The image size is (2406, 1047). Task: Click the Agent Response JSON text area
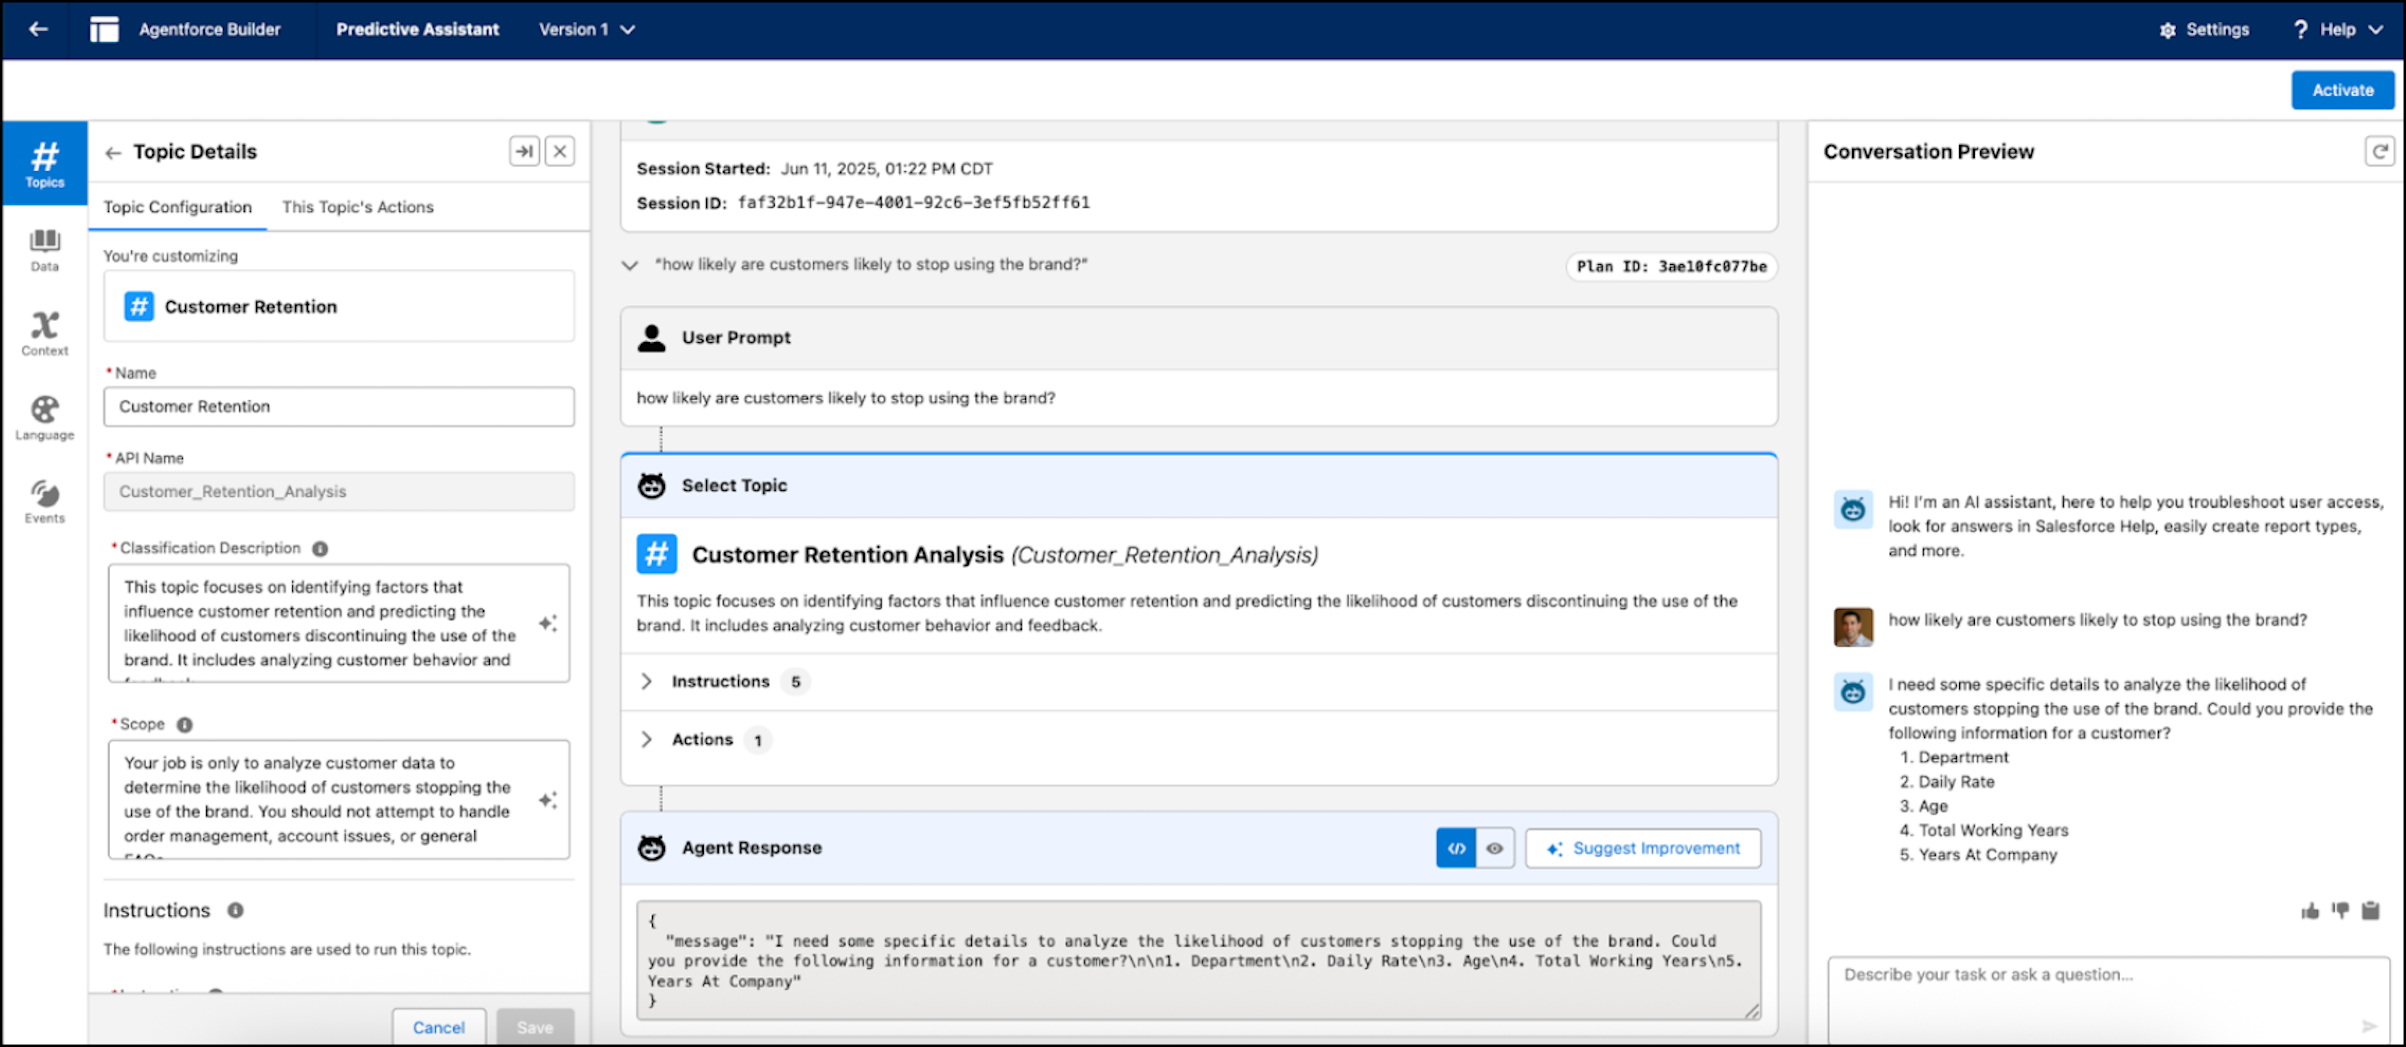click(x=1199, y=960)
